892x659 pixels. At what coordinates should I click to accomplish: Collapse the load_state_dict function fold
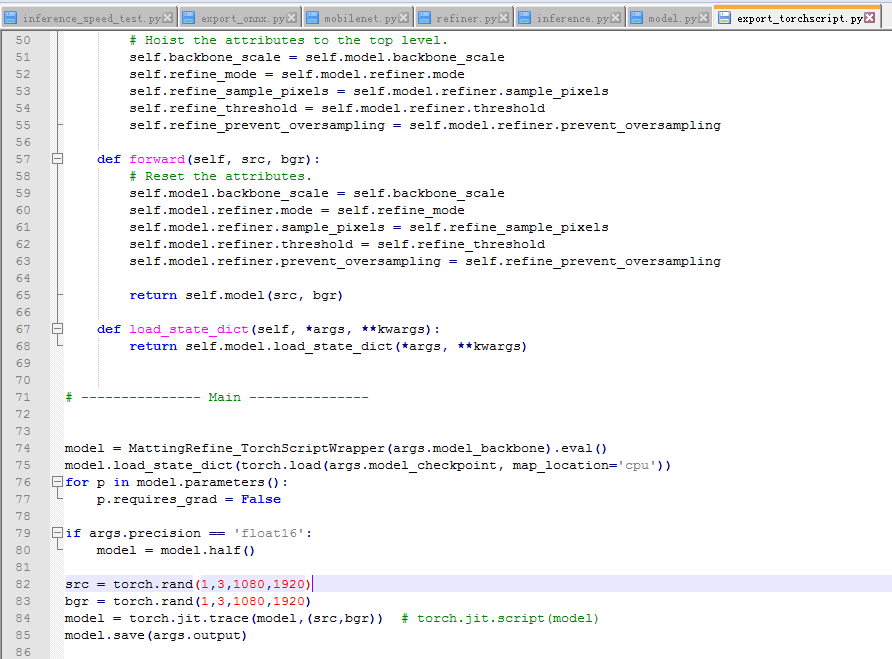pyautogui.click(x=57, y=329)
